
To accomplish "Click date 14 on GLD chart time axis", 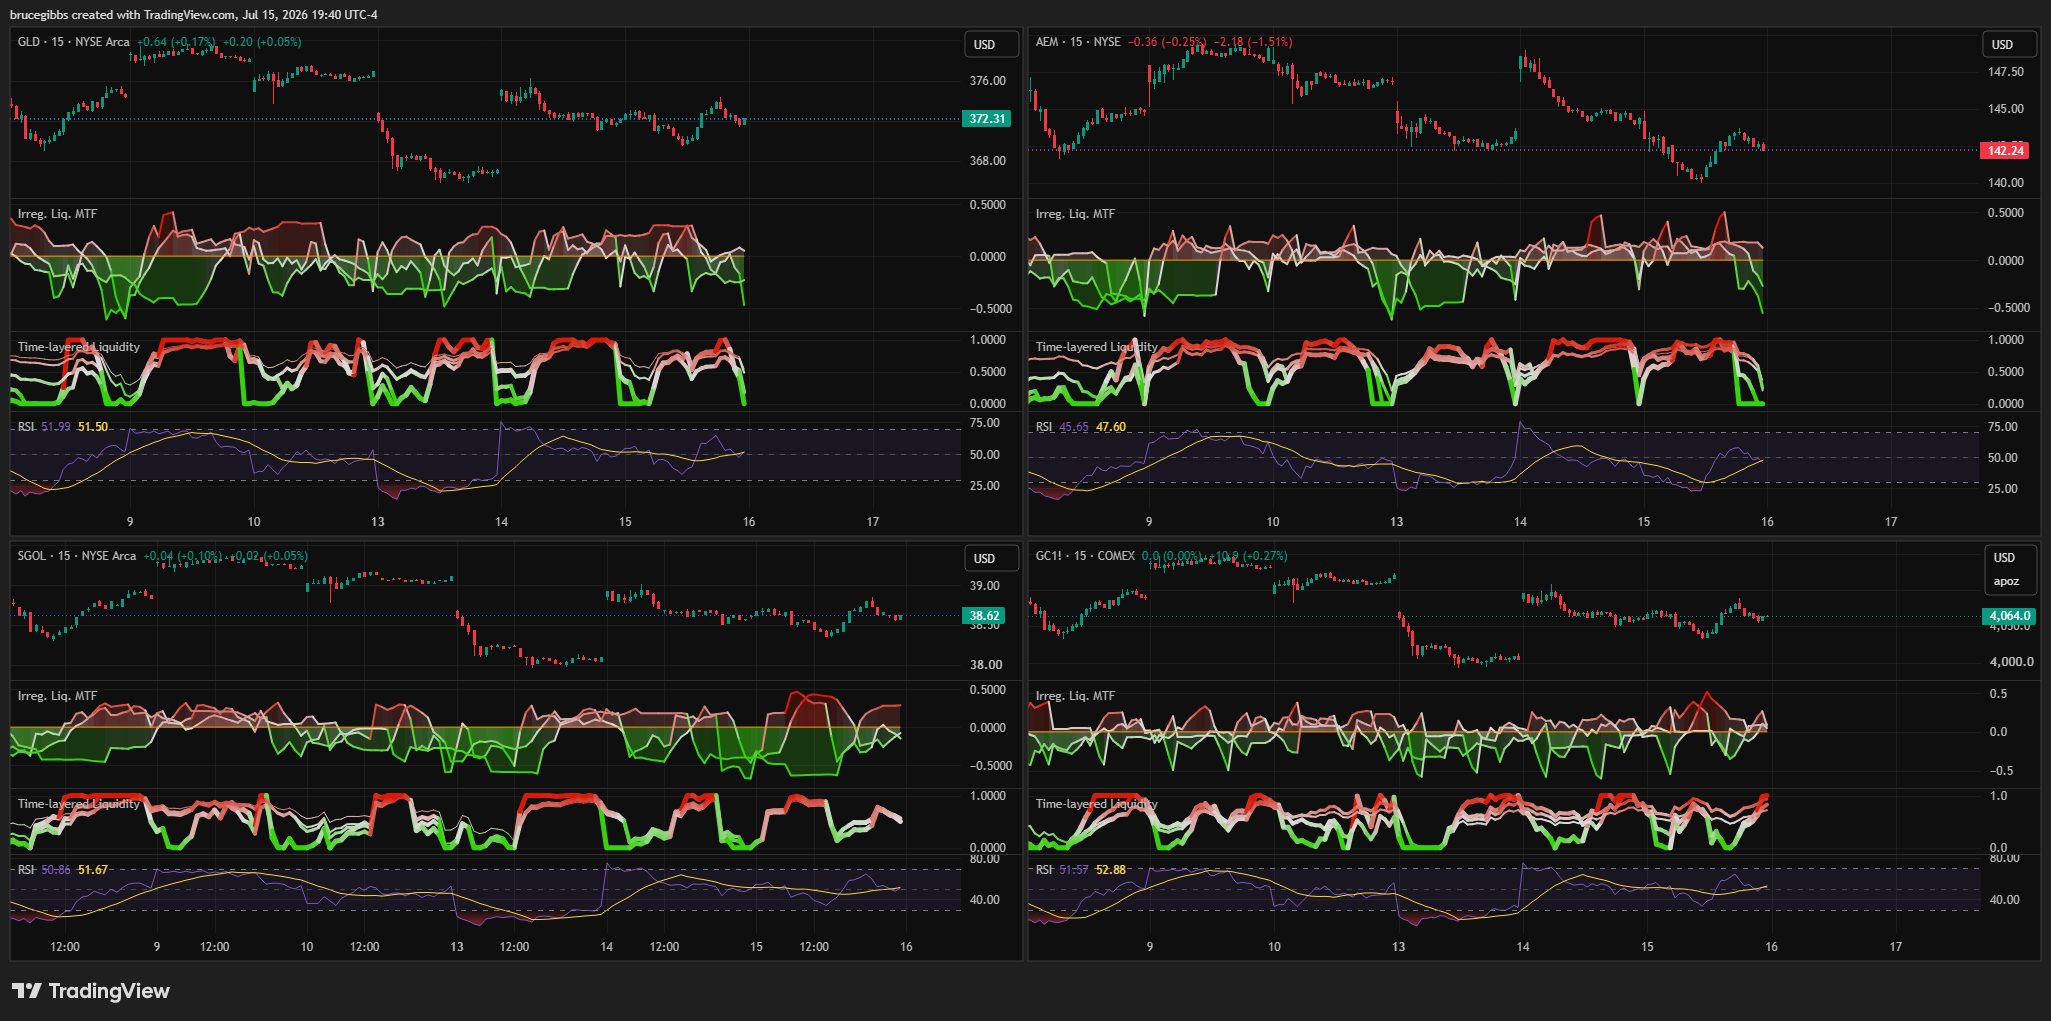I will 501,522.
